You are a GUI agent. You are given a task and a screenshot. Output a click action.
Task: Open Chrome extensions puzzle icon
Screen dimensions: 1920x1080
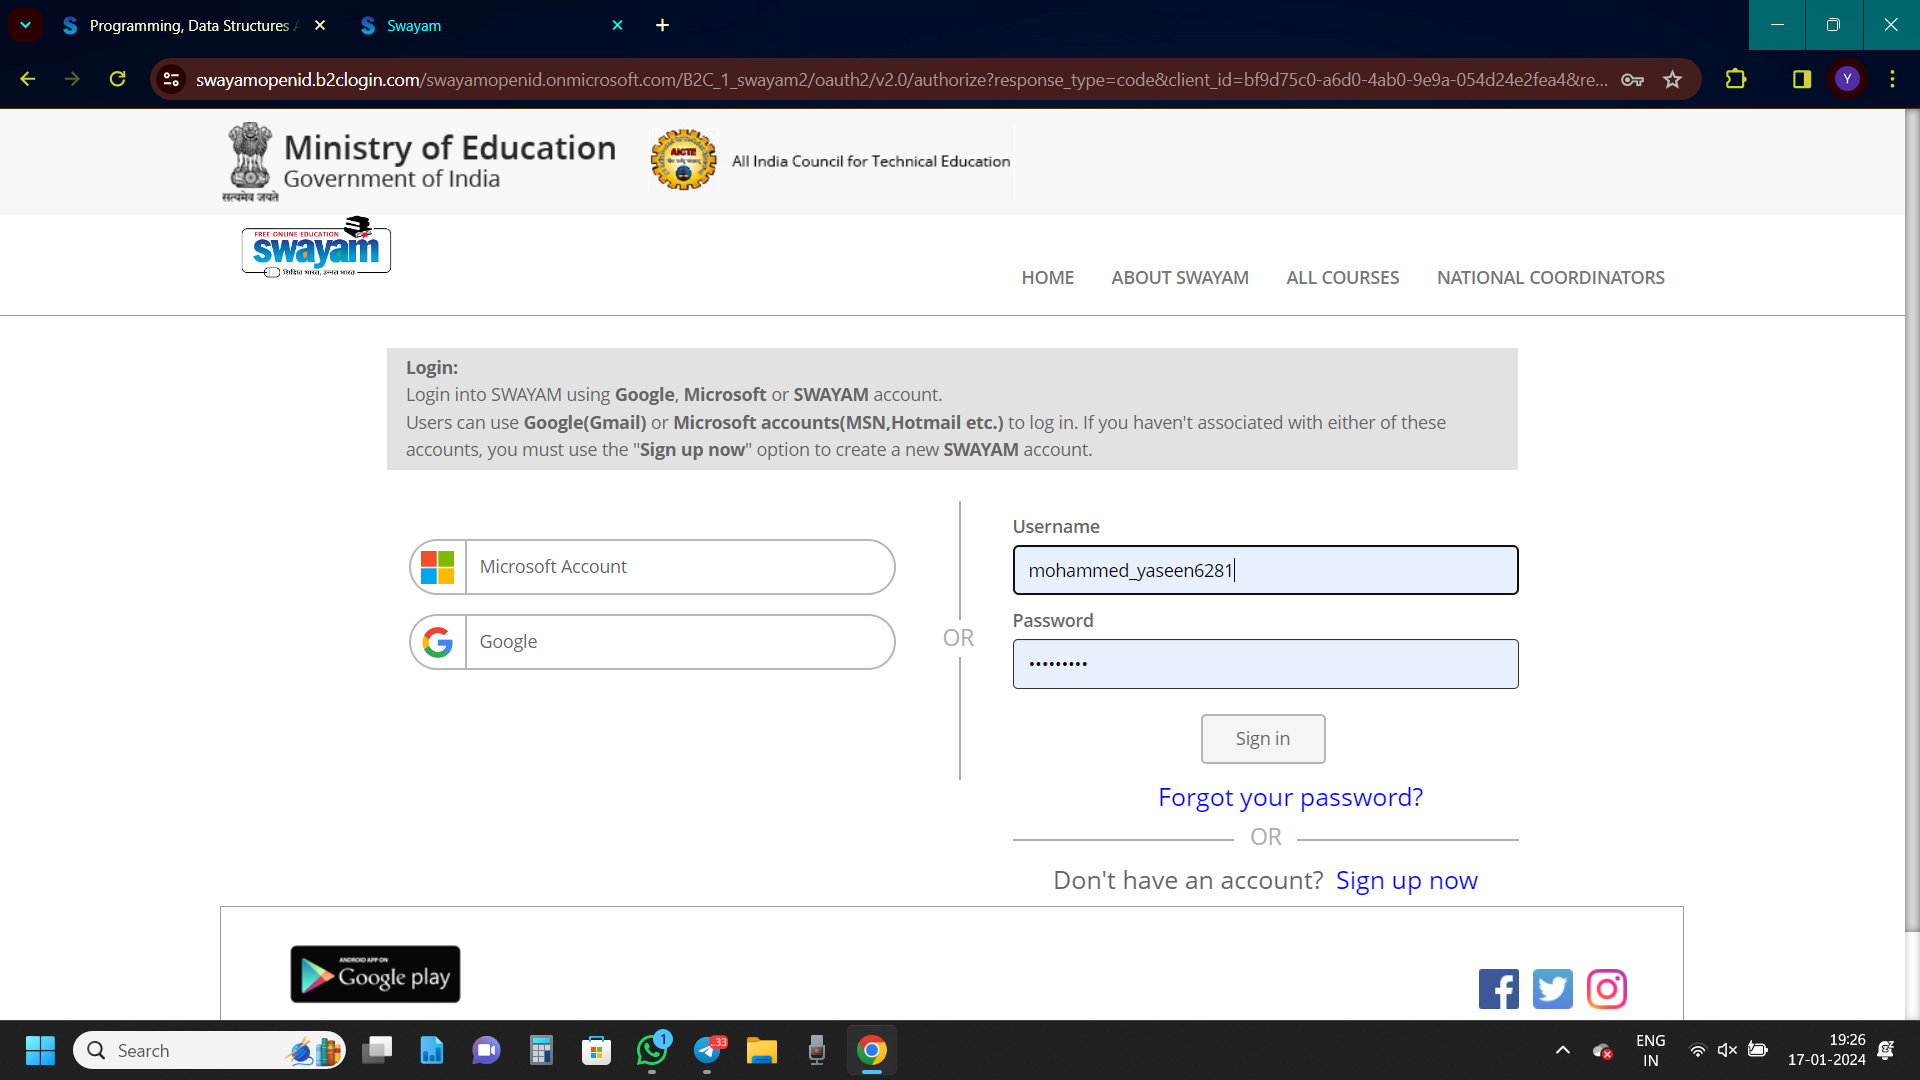[x=1736, y=79]
